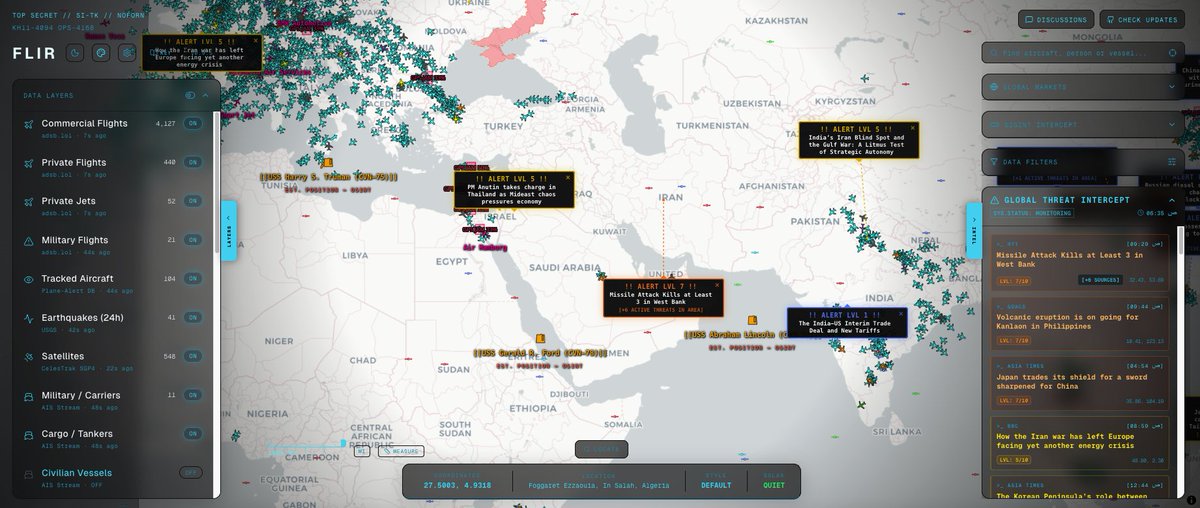The image size is (1200, 508).
Task: Click the Military / Carriers ship icon
Action: 28,396
